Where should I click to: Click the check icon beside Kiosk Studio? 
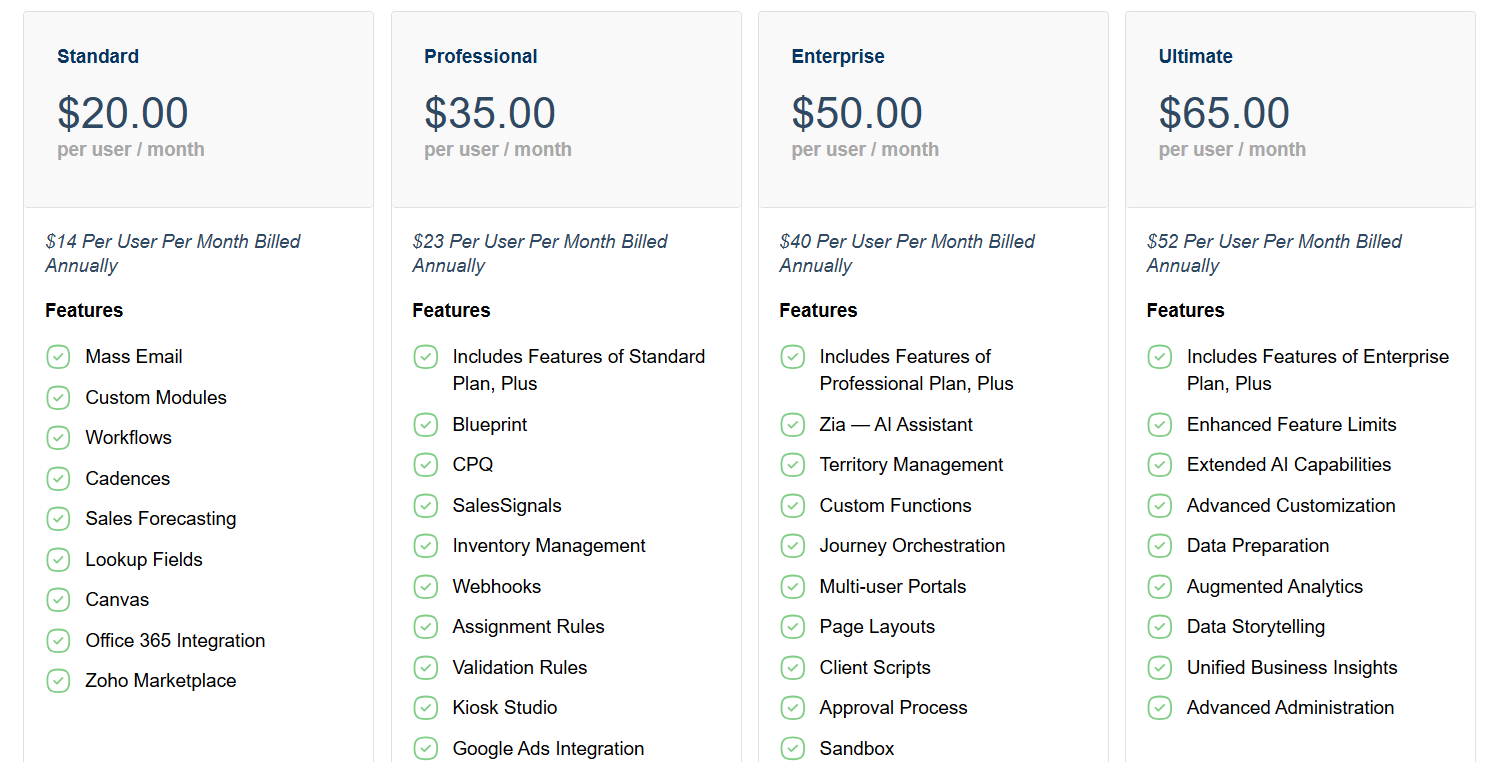point(426,708)
